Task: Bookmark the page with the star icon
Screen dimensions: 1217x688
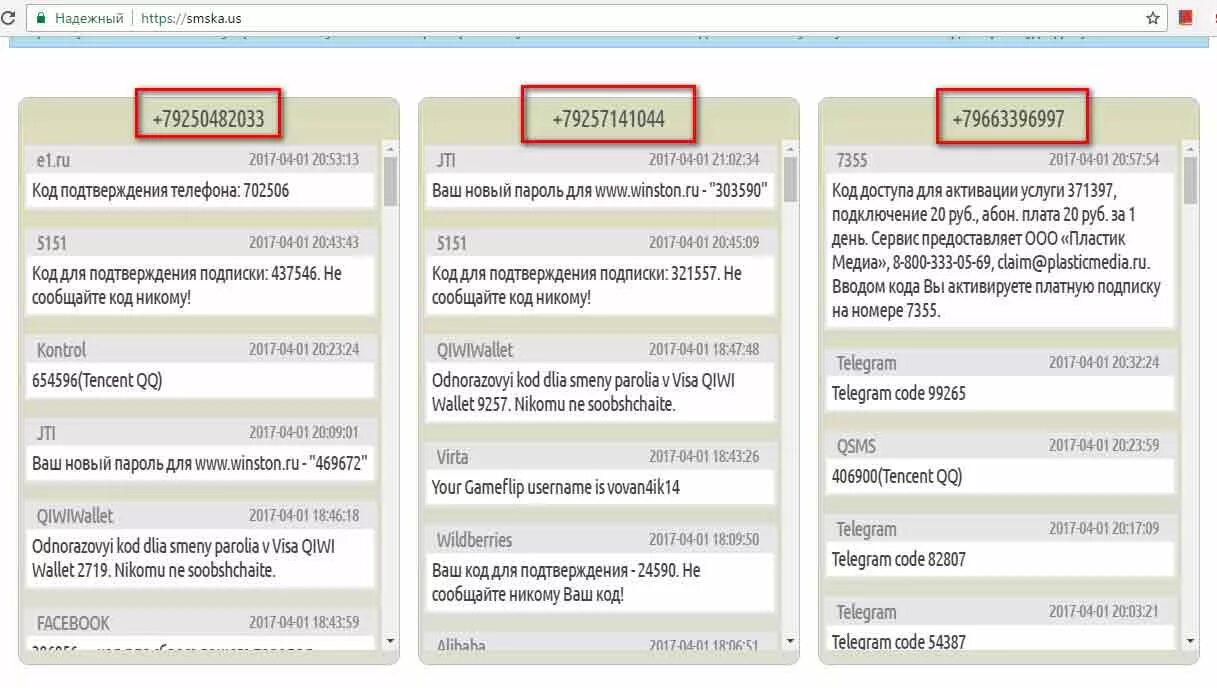Action: pos(1152,18)
